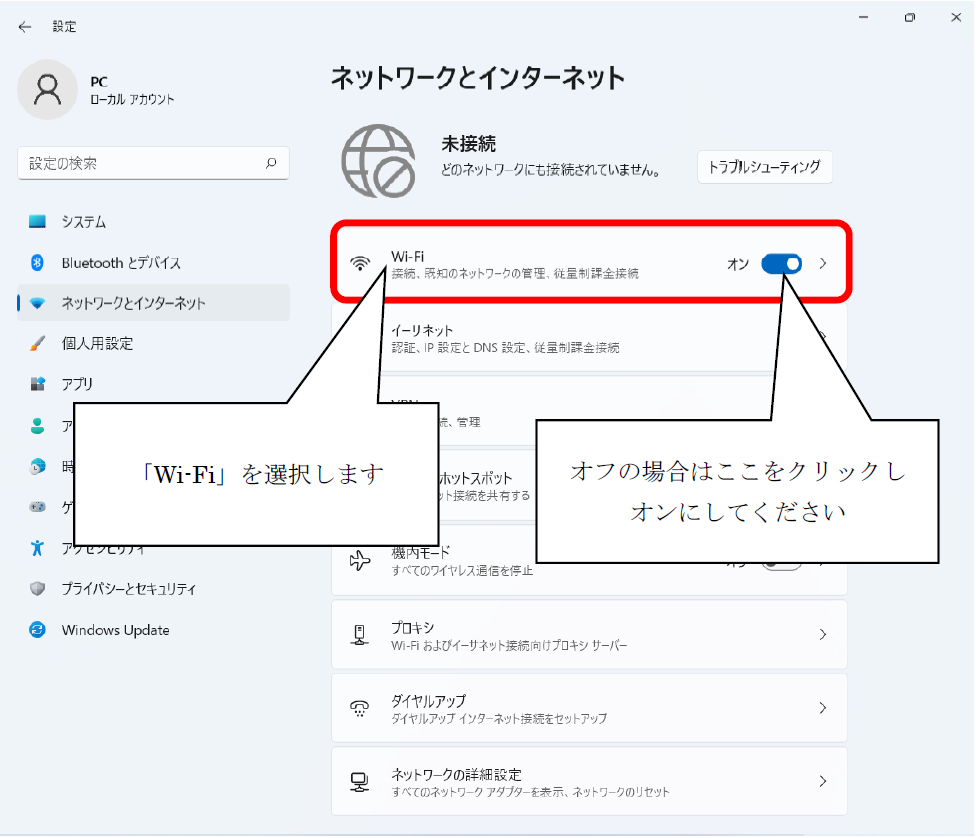Click the プロキシ server icon
Screen dimensions: 976x838
(360, 635)
